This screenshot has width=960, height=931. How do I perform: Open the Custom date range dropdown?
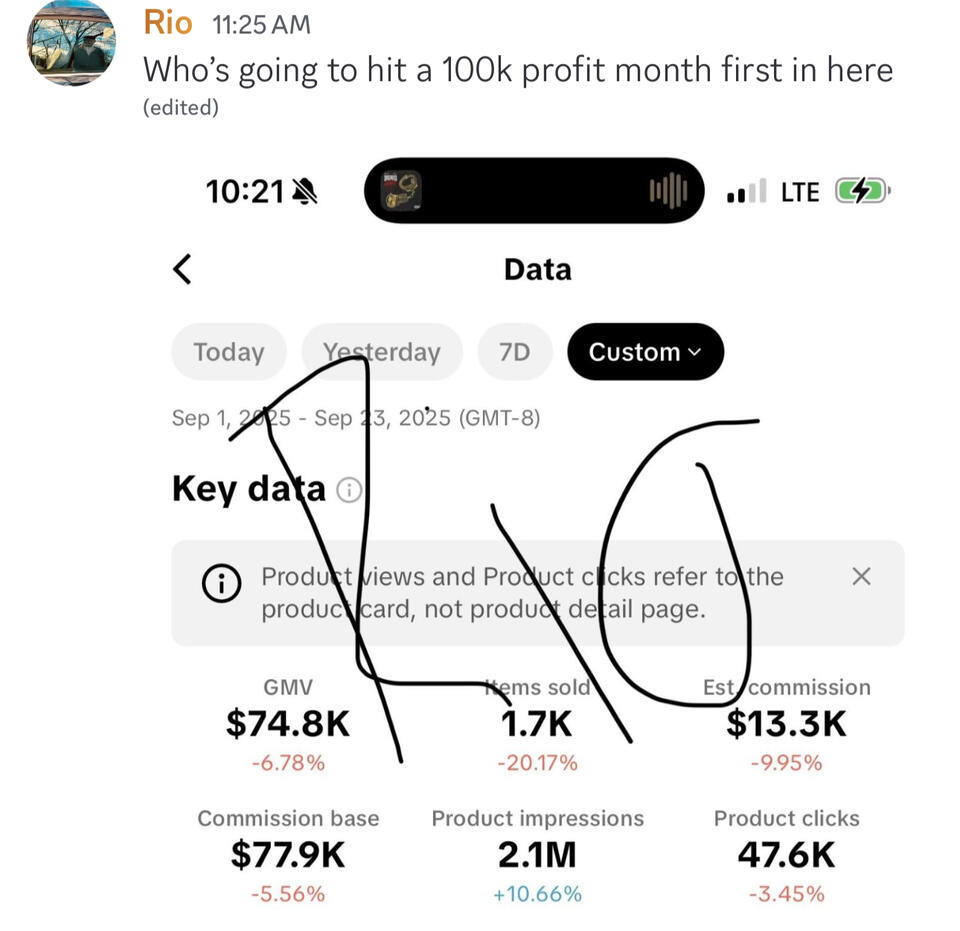pos(644,352)
